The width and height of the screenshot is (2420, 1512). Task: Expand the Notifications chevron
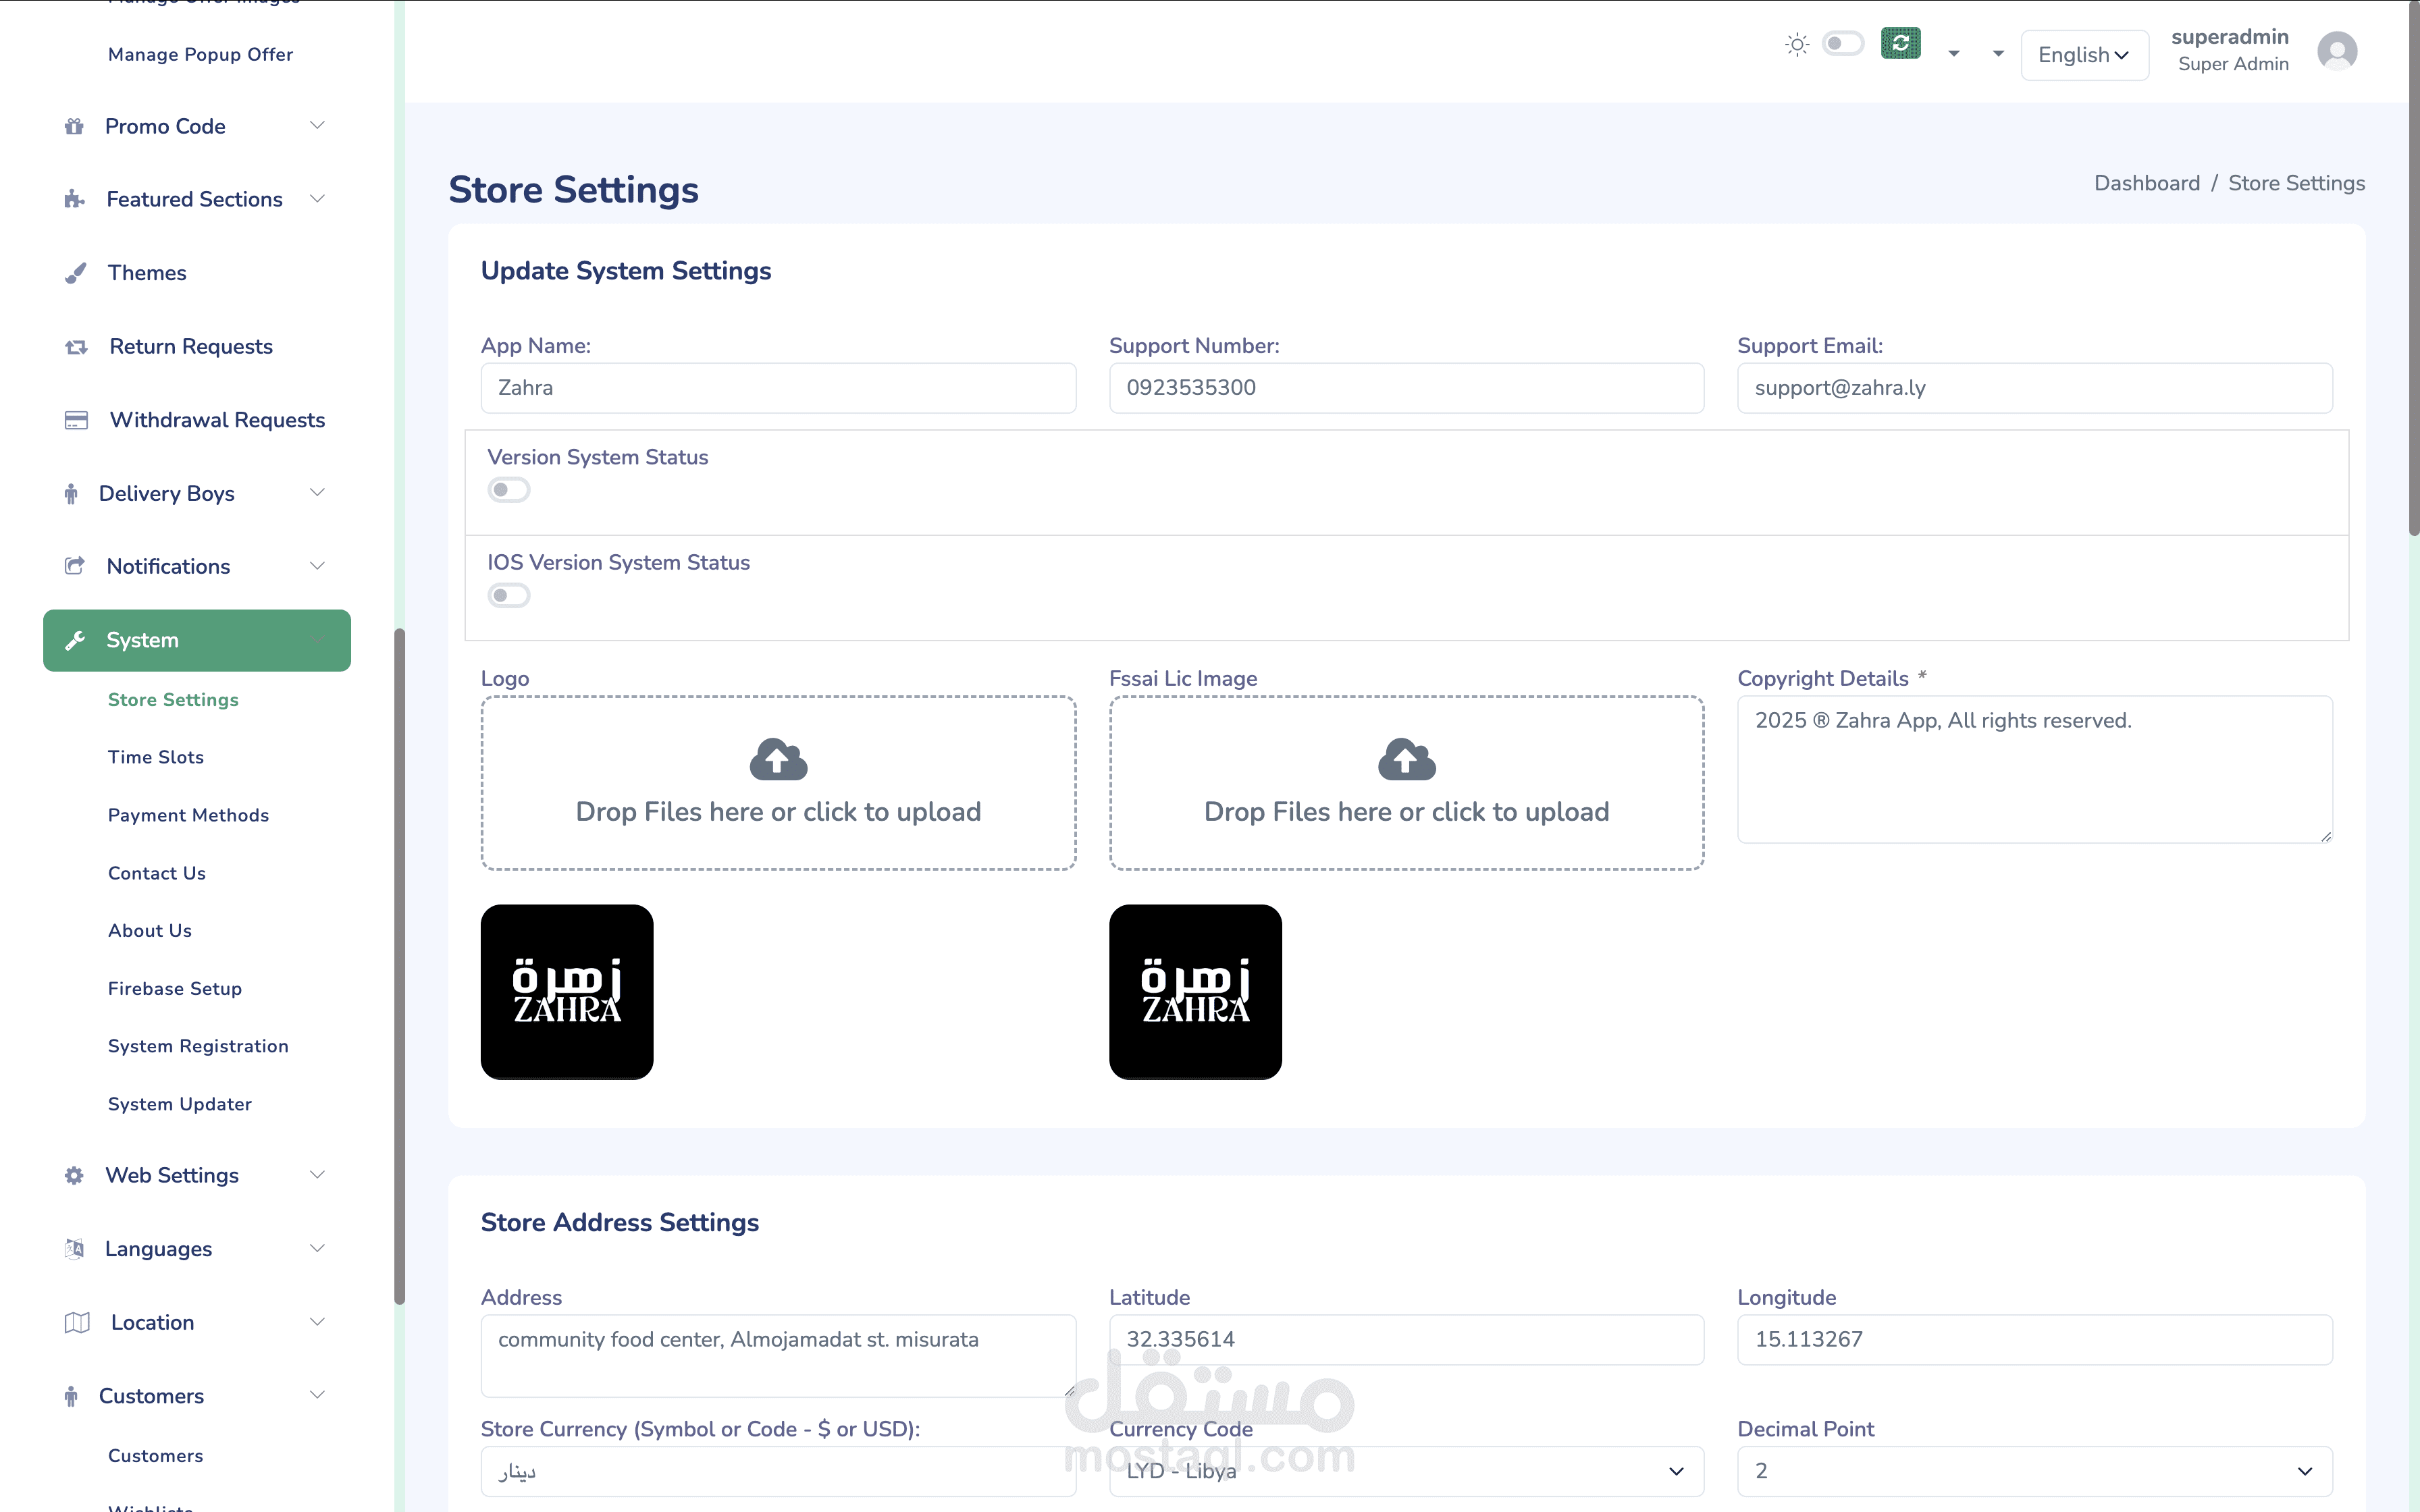(x=317, y=566)
